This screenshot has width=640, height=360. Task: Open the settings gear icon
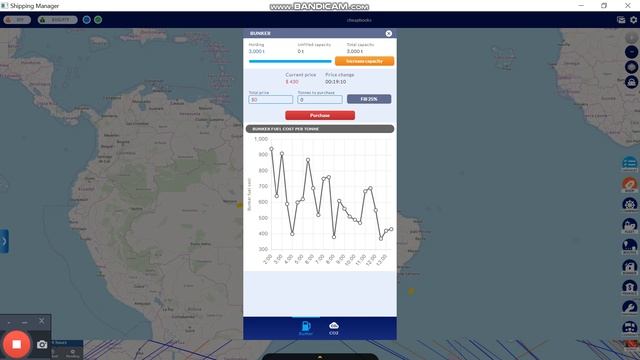(x=633, y=20)
